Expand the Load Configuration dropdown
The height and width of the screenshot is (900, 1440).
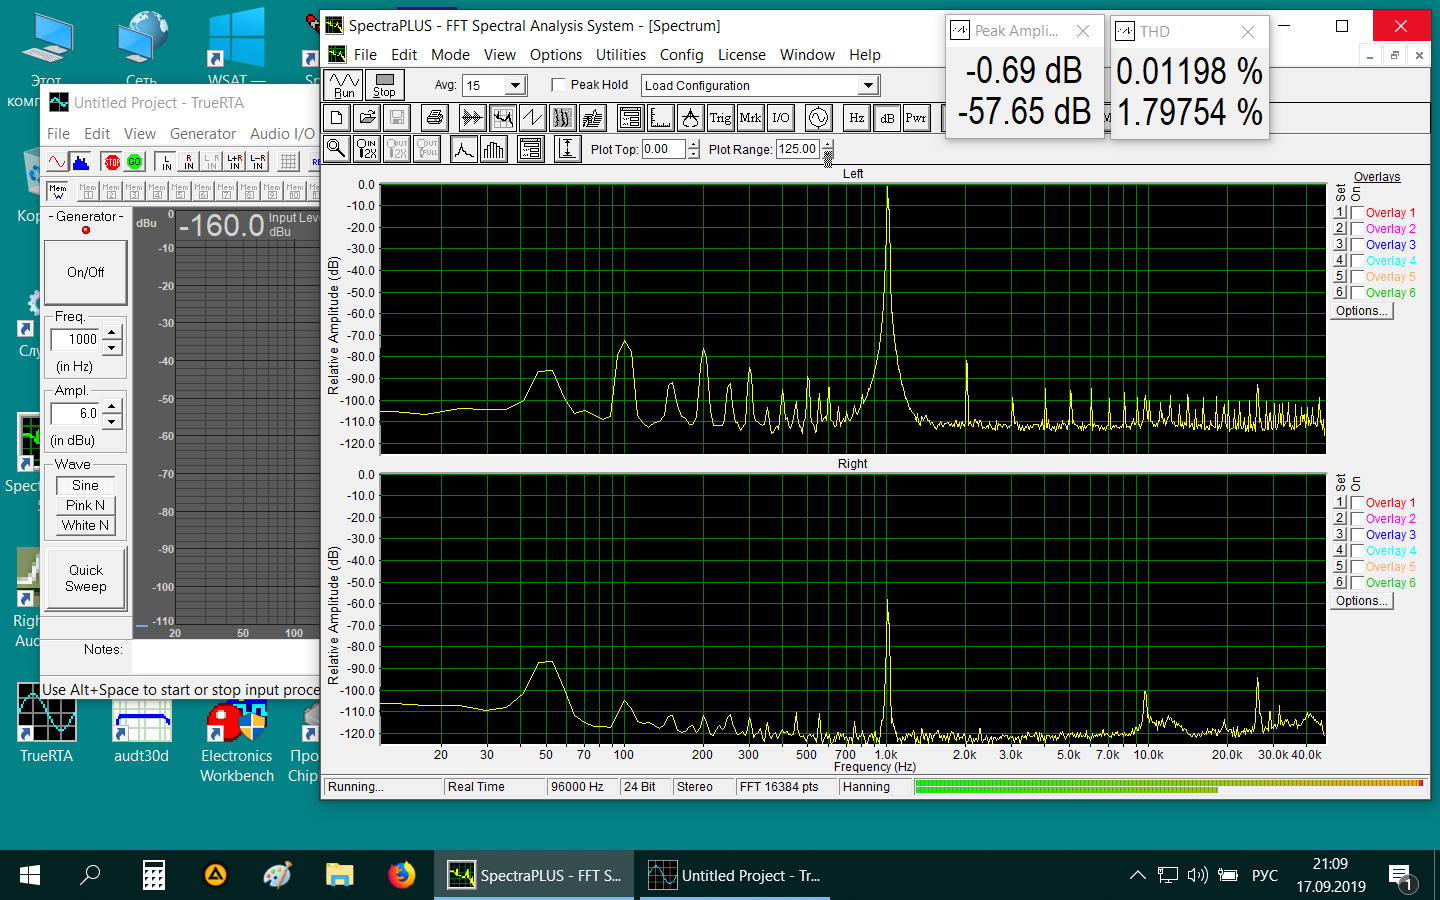[869, 86]
